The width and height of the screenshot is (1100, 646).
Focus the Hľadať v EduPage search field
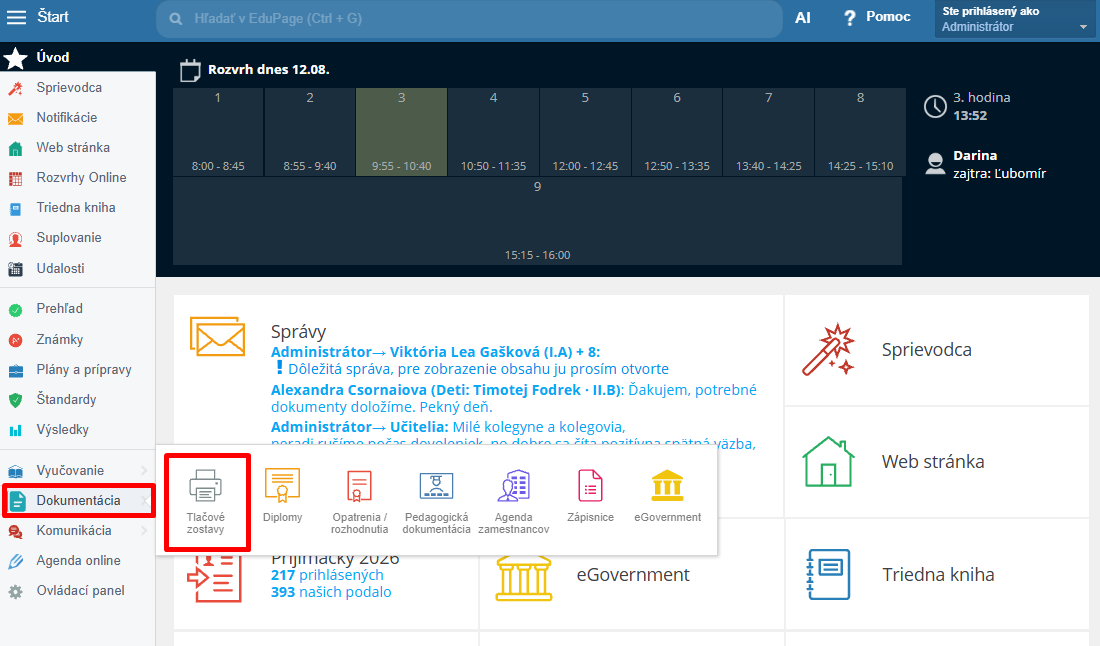469,18
